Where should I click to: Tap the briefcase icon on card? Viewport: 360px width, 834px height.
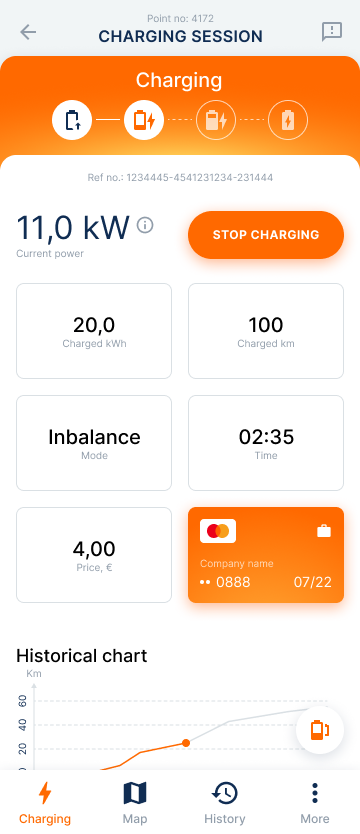point(324,530)
